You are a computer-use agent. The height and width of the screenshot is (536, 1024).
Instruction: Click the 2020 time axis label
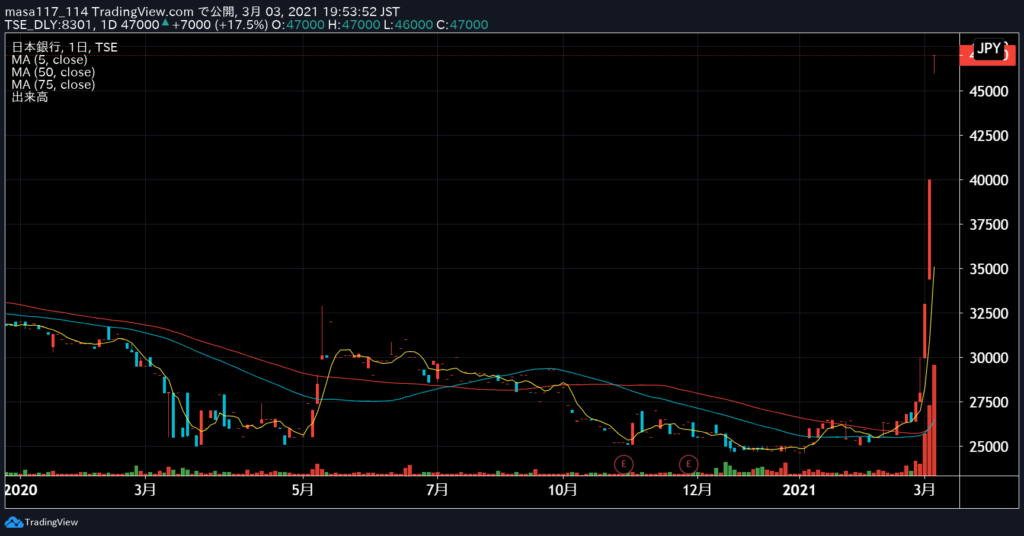pyautogui.click(x=21, y=490)
